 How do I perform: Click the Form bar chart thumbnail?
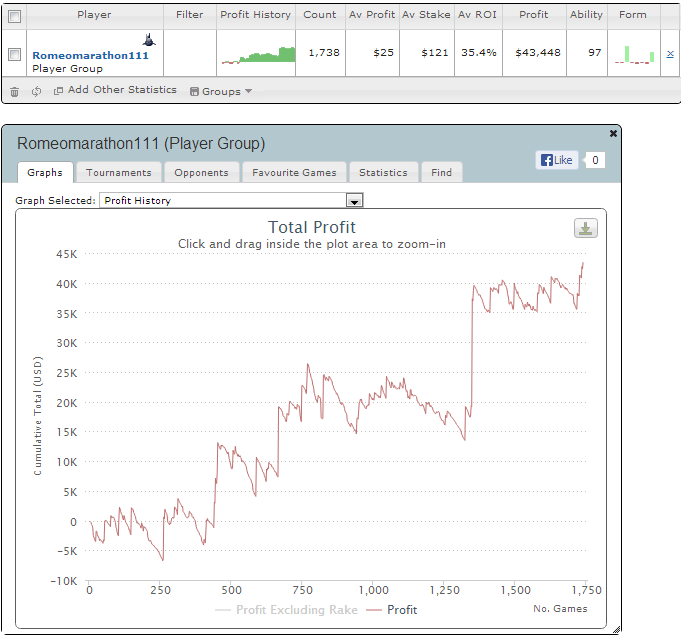[x=635, y=55]
